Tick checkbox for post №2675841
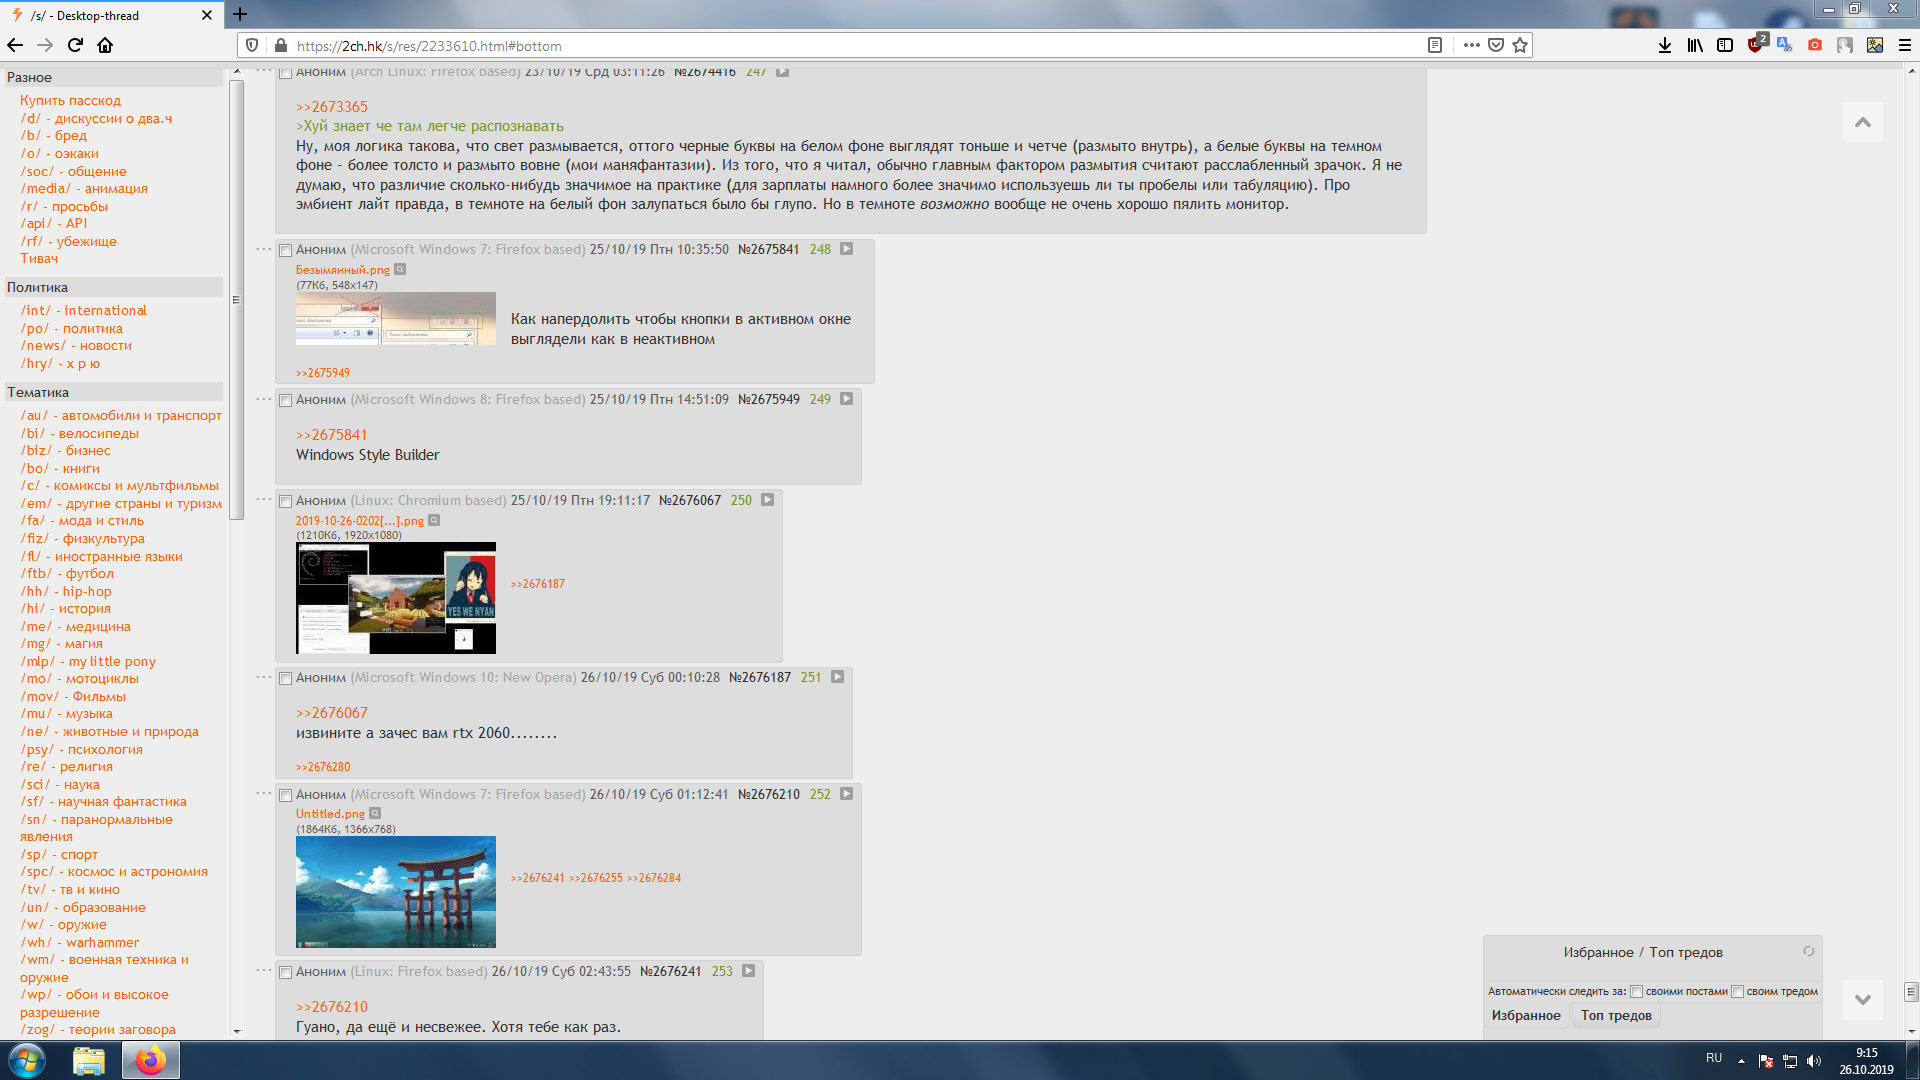The image size is (1920, 1080). 285,250
